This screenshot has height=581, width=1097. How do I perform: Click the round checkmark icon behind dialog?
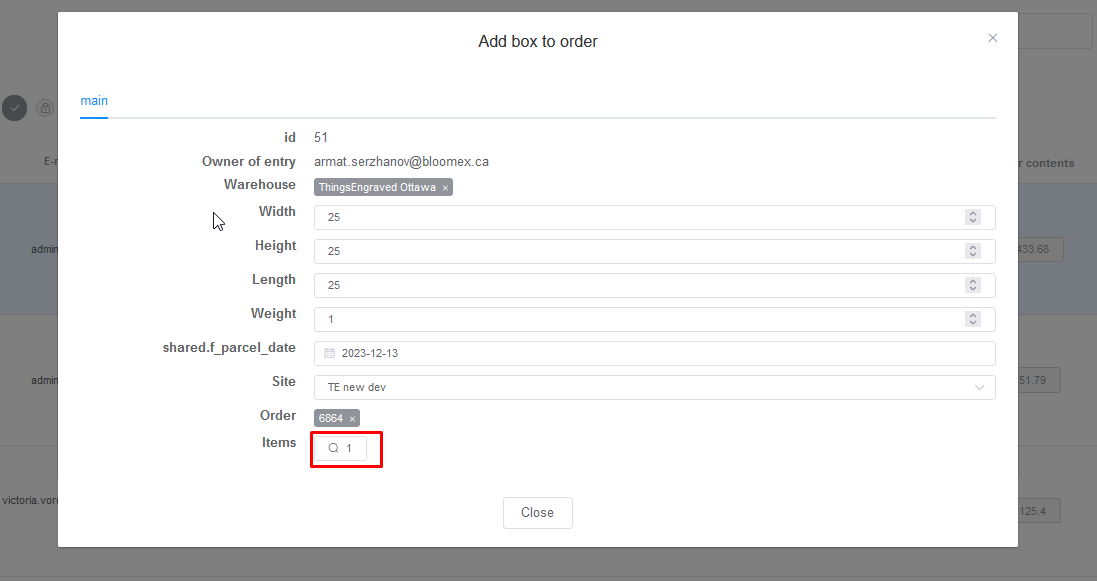[x=14, y=108]
